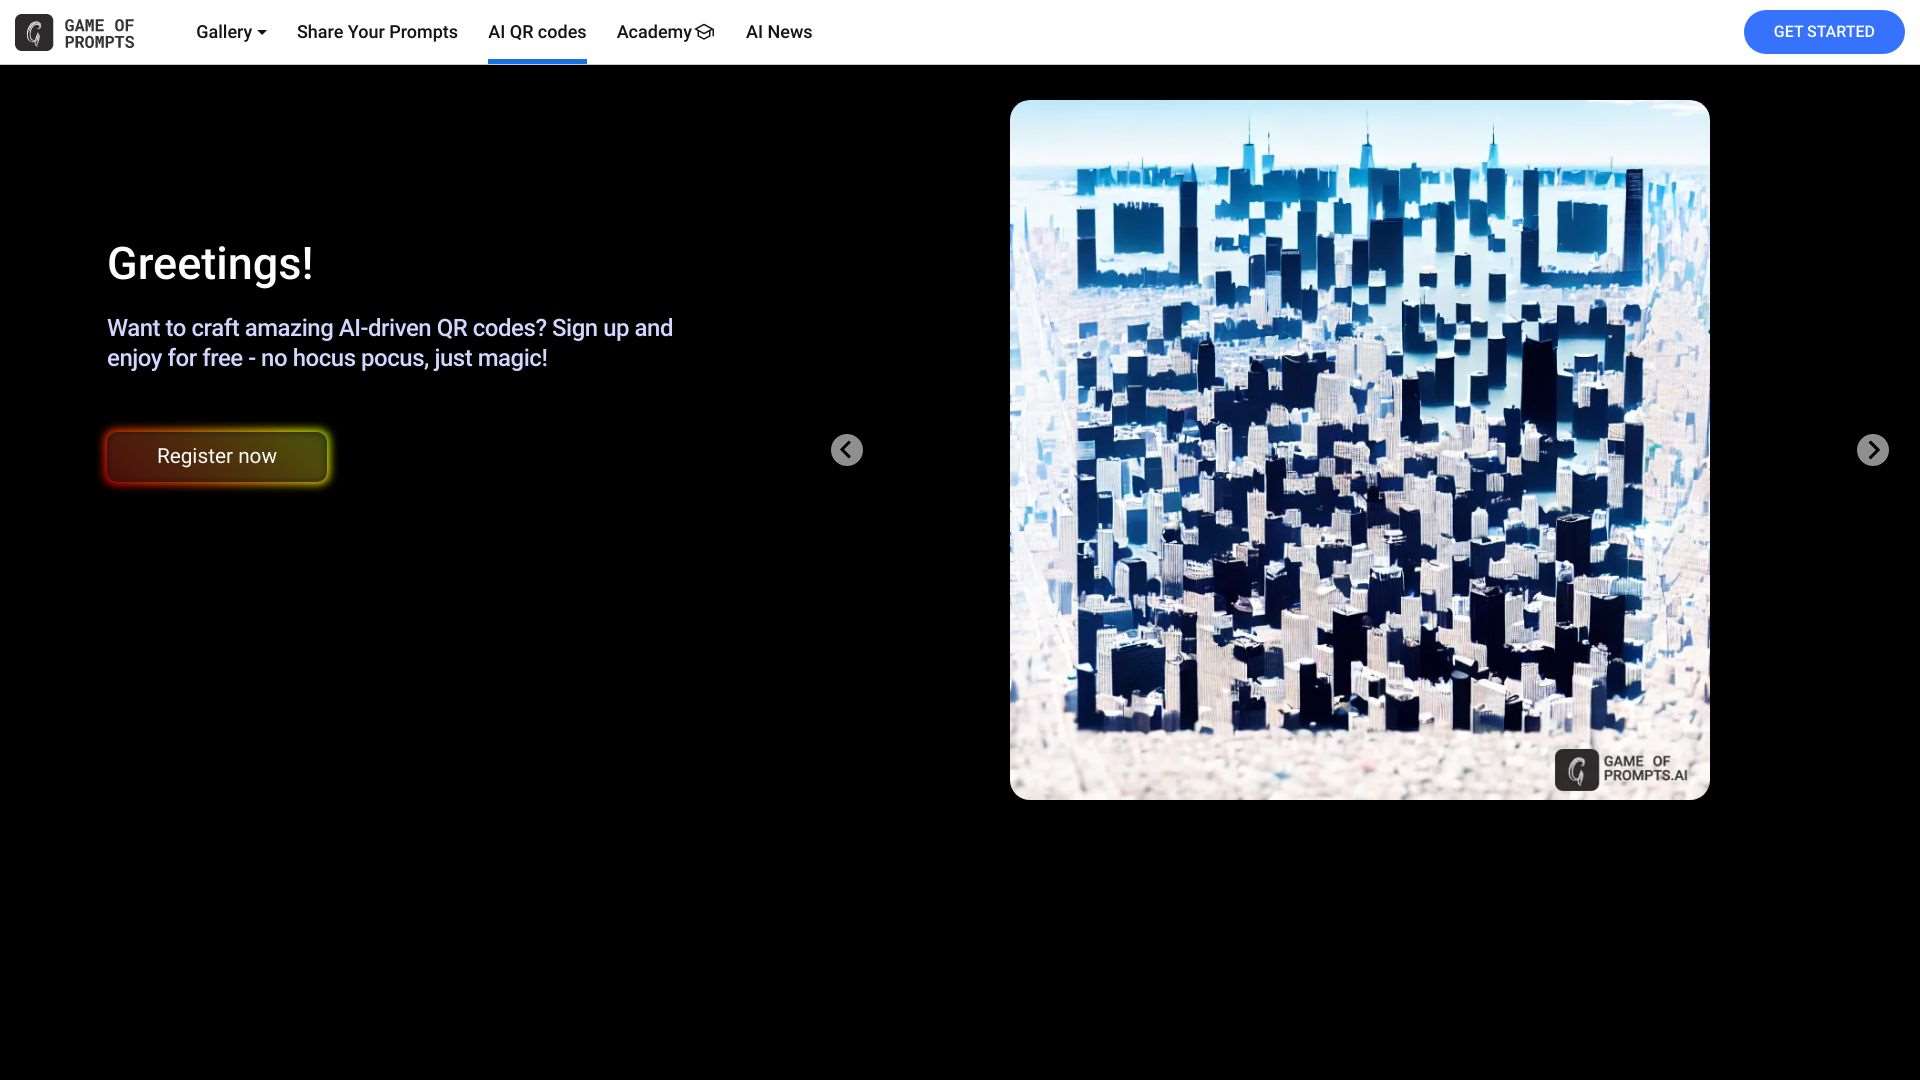Switch to the AI QR codes tab

pyautogui.click(x=536, y=31)
